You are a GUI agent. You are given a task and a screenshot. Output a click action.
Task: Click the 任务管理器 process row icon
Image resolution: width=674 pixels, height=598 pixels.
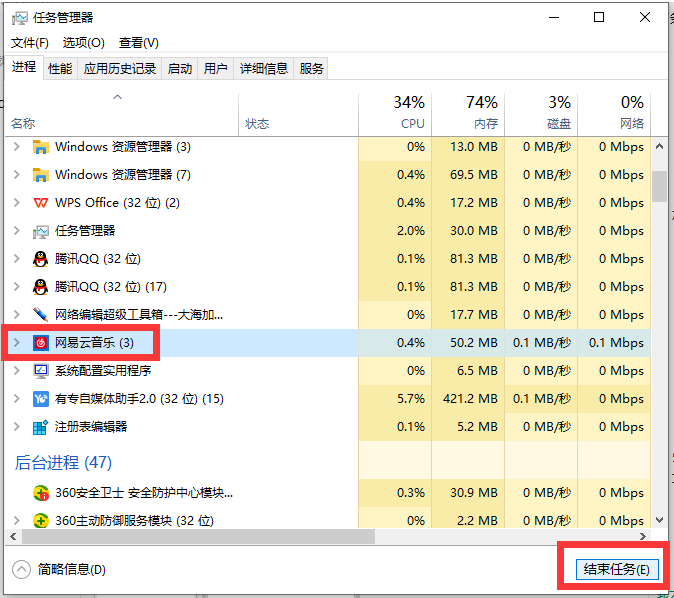tap(40, 231)
